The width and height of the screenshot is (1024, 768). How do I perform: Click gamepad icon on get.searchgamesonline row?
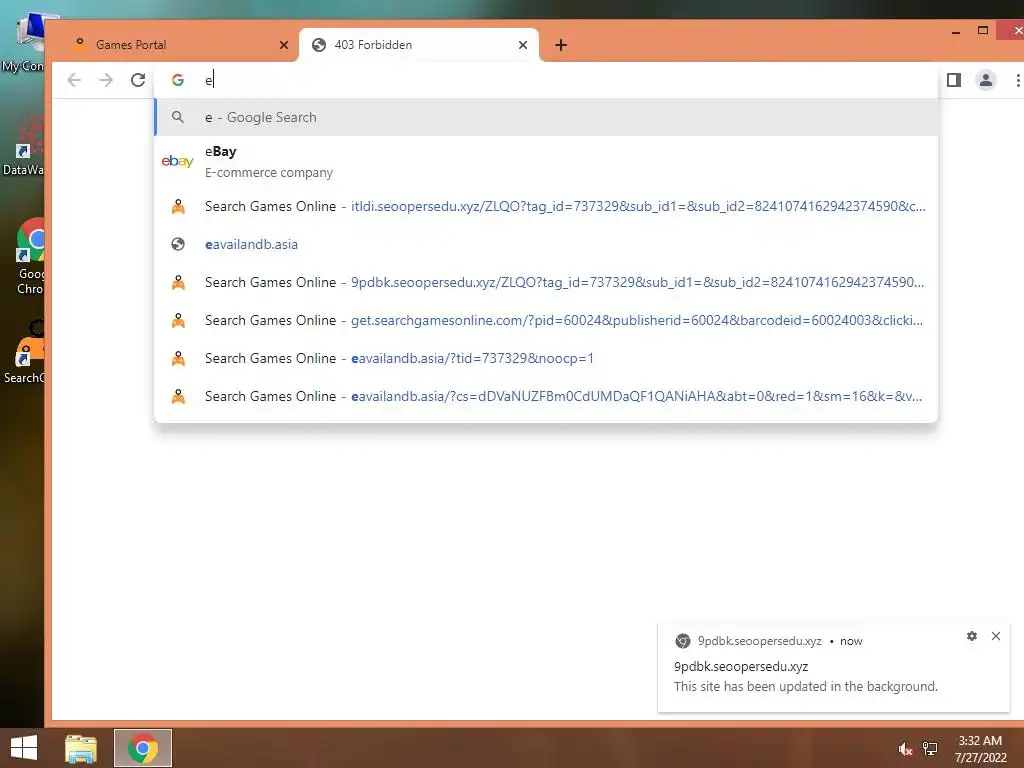(178, 321)
